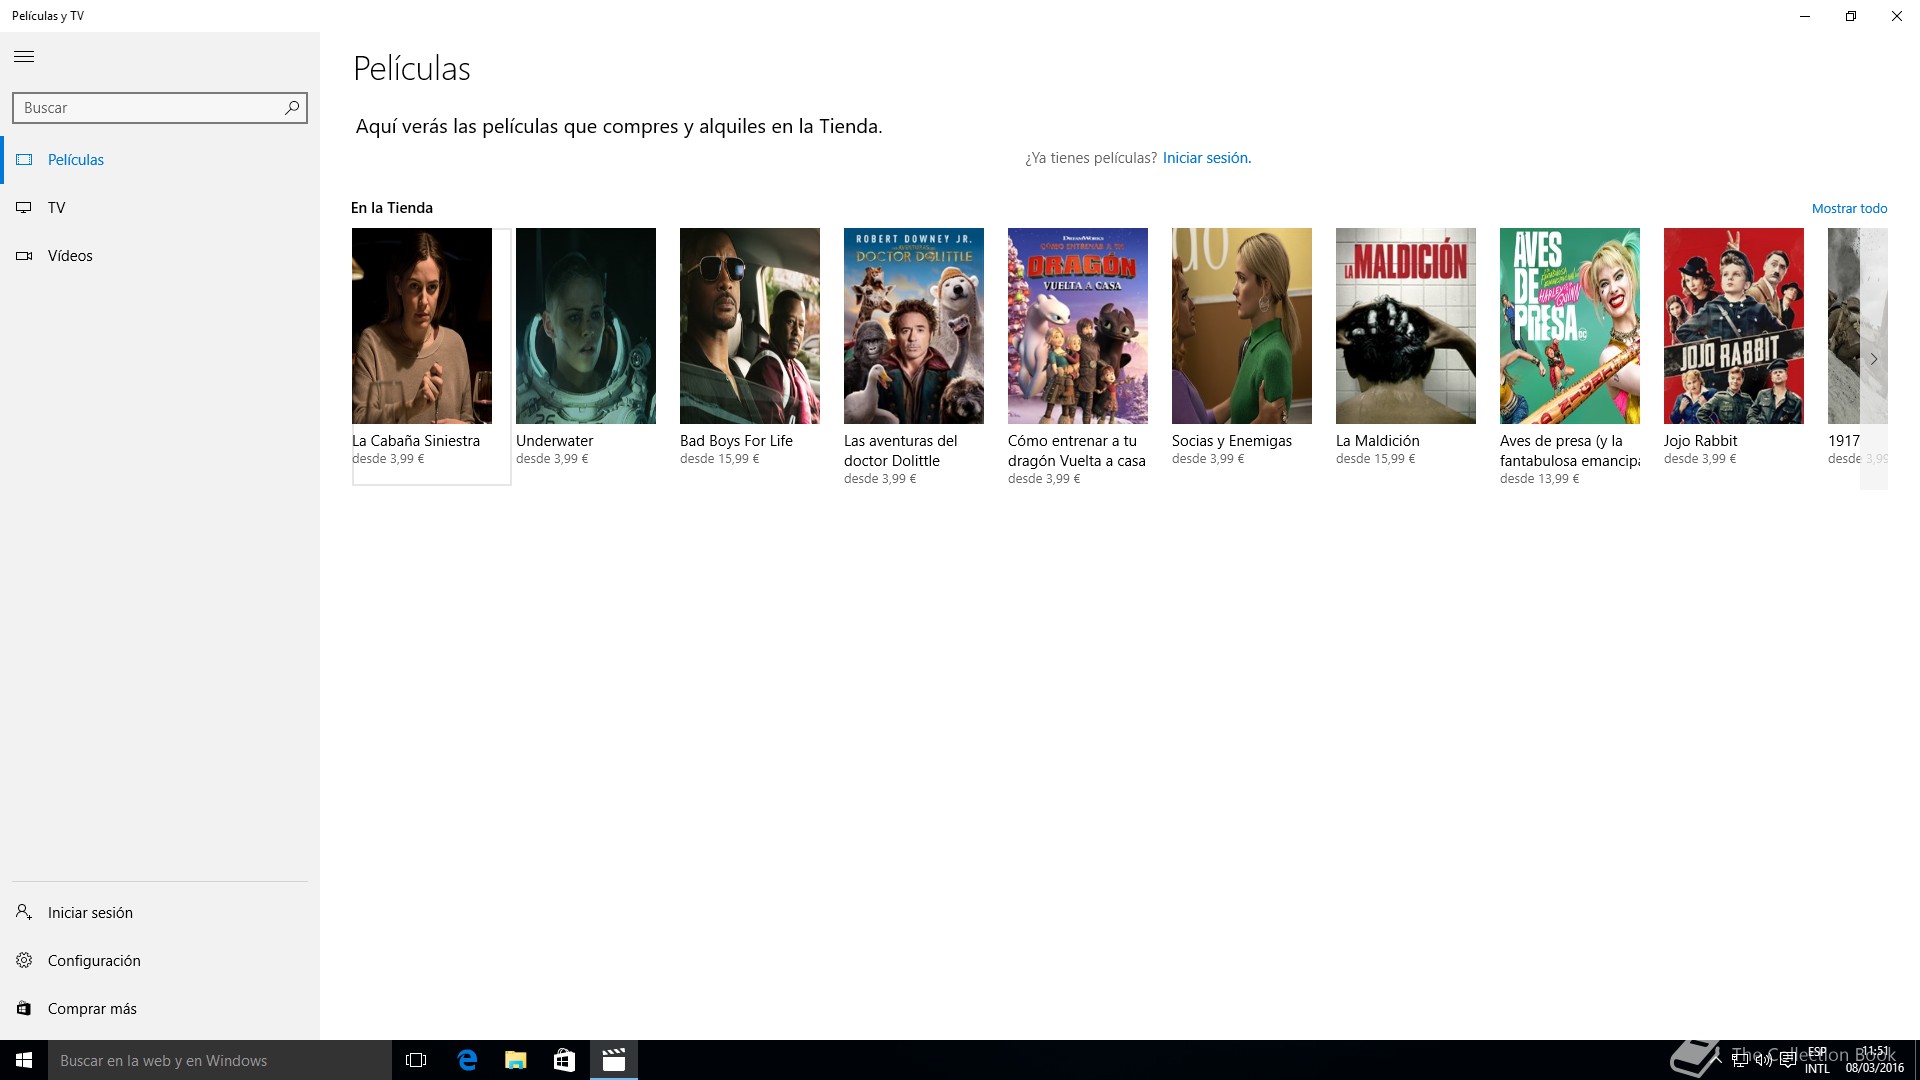Image resolution: width=1920 pixels, height=1080 pixels.
Task: Click the En la Tienda heading
Action: [392, 208]
